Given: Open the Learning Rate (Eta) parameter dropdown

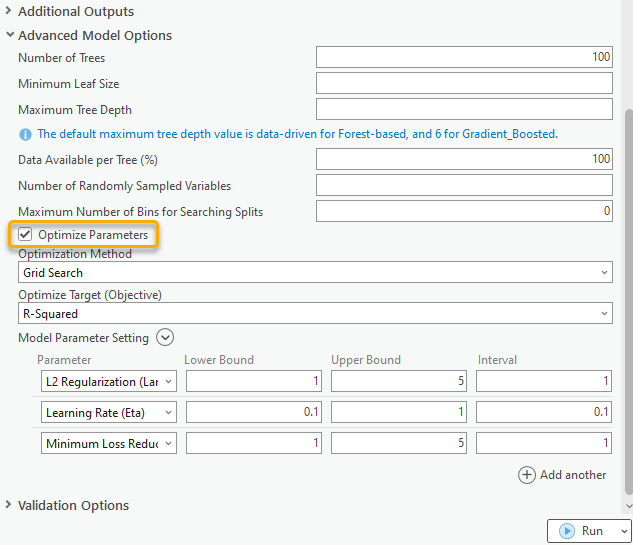Looking at the screenshot, I should pos(110,412).
